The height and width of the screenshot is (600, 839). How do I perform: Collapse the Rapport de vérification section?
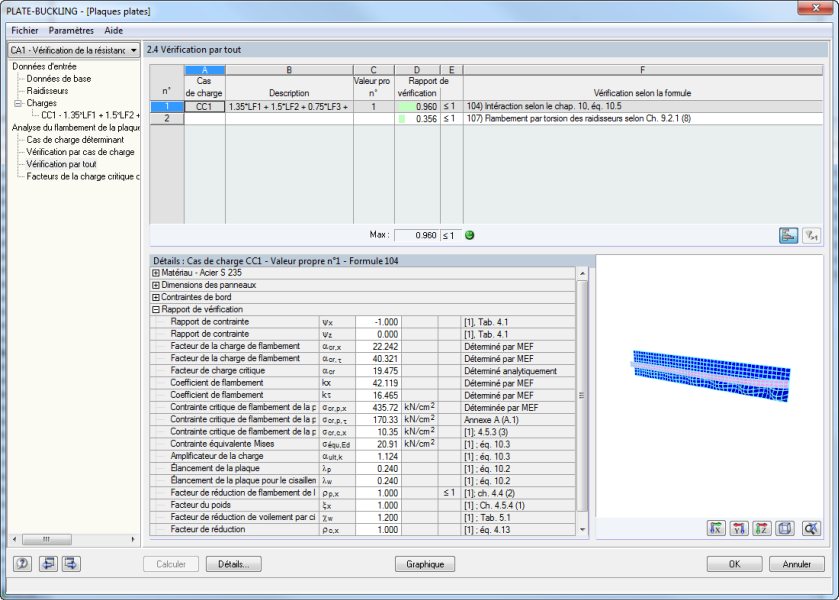pyautogui.click(x=156, y=309)
